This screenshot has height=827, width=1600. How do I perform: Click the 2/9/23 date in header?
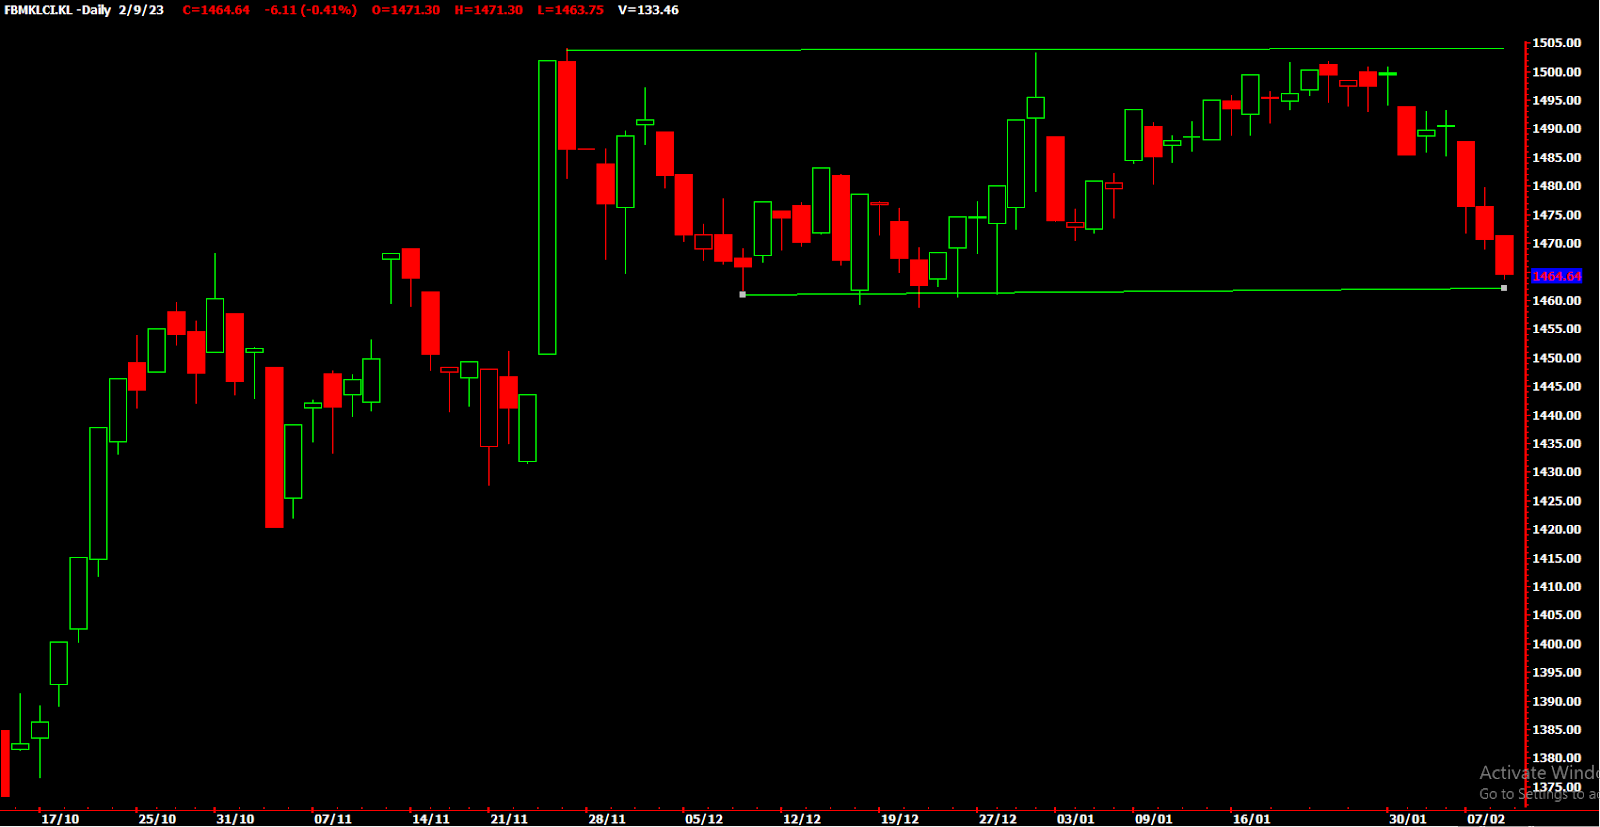141,10
